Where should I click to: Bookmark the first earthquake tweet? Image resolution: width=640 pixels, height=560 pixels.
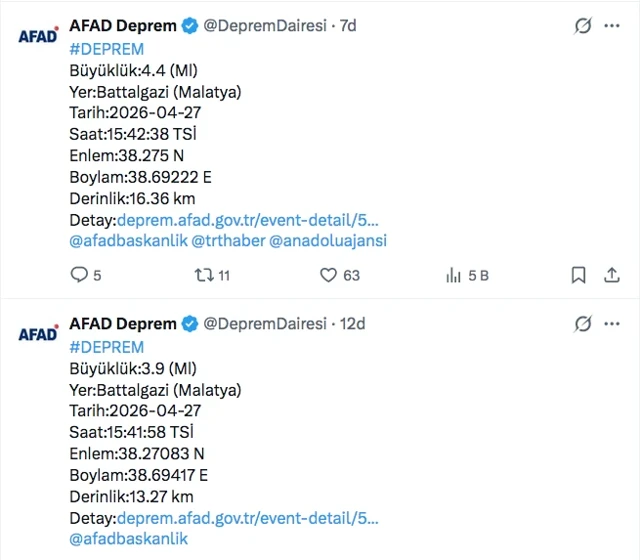tap(578, 275)
